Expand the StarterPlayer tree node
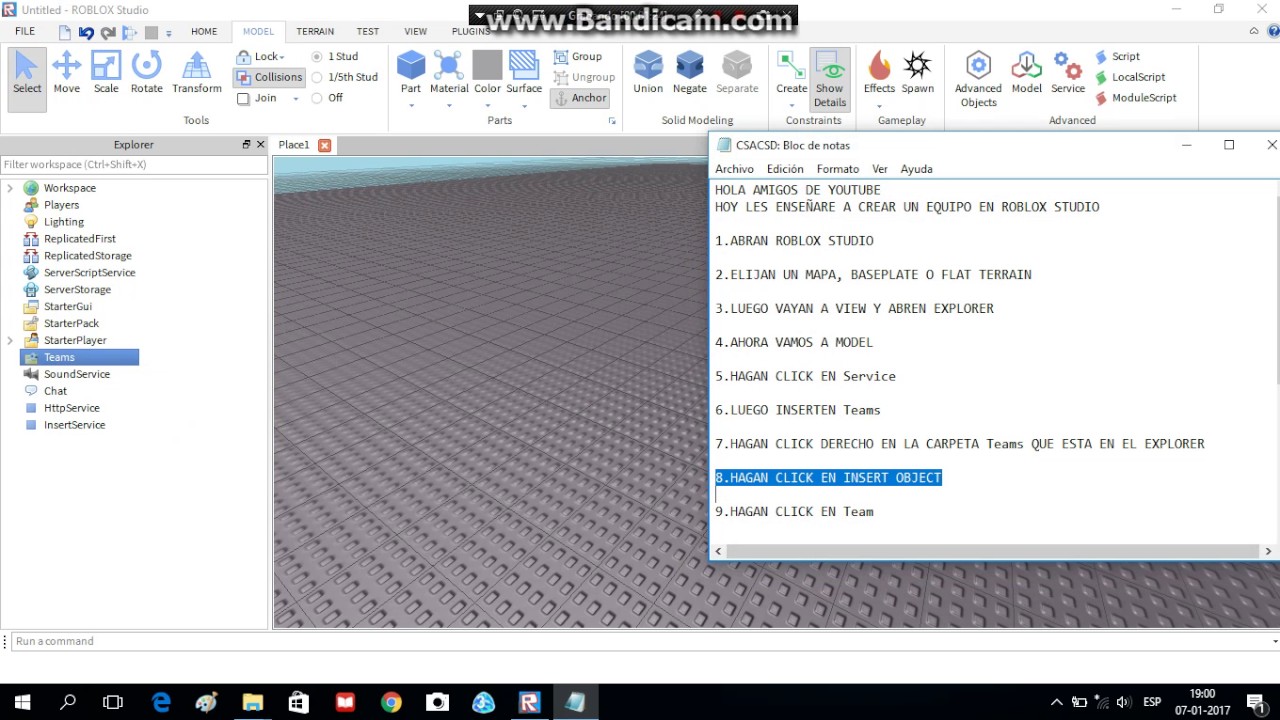This screenshot has height=720, width=1280. tap(10, 340)
